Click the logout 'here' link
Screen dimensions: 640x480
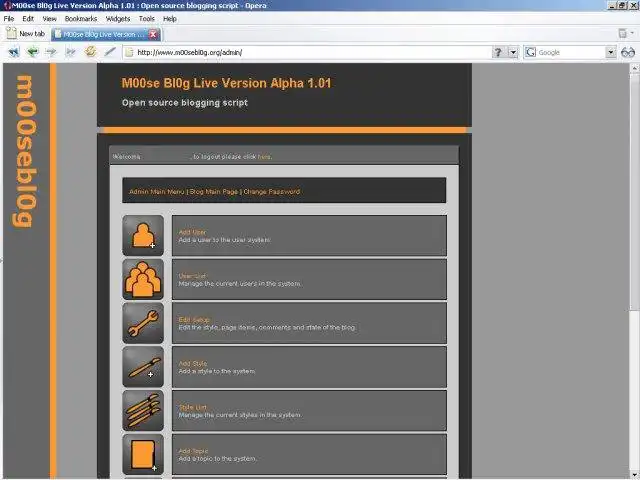click(x=264, y=157)
